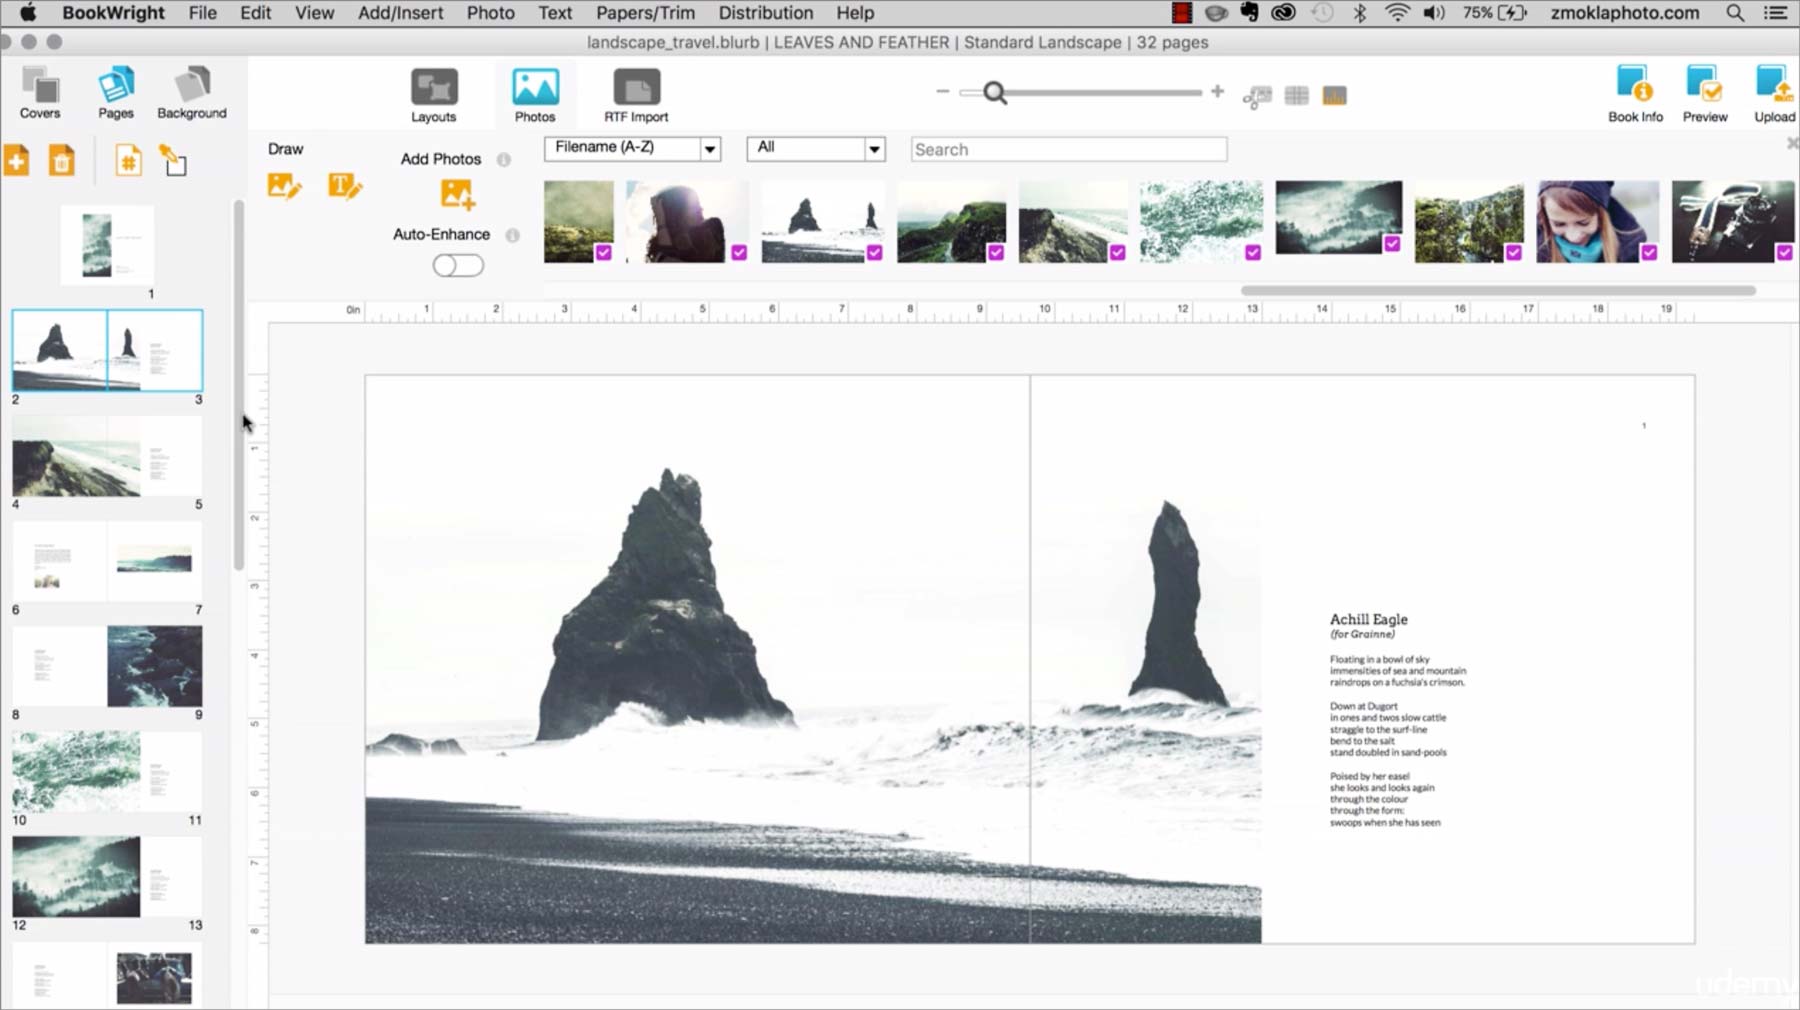This screenshot has height=1010, width=1800.
Task: Select the Photos tool
Action: (535, 96)
